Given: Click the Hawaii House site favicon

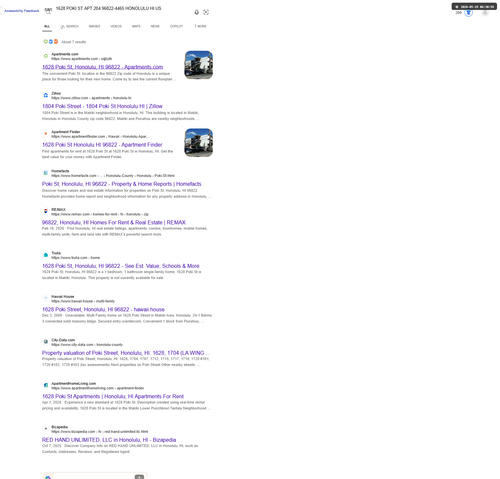Looking at the screenshot, I should [x=46, y=298].
